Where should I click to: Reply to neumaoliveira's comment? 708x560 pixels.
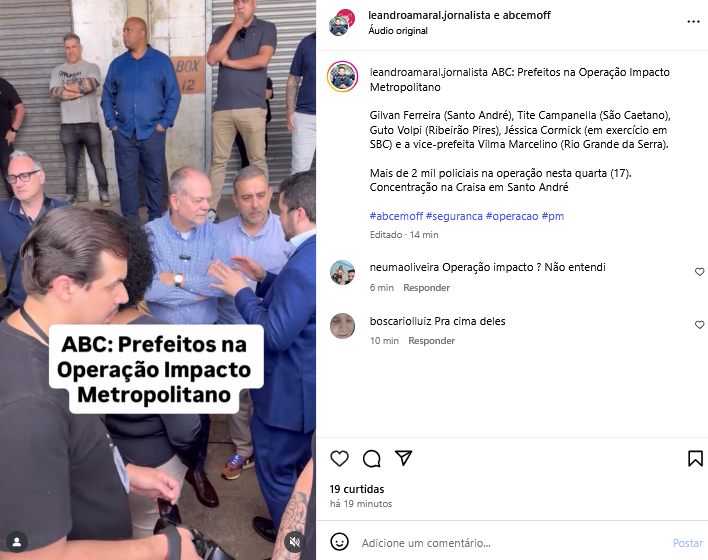[x=426, y=288]
